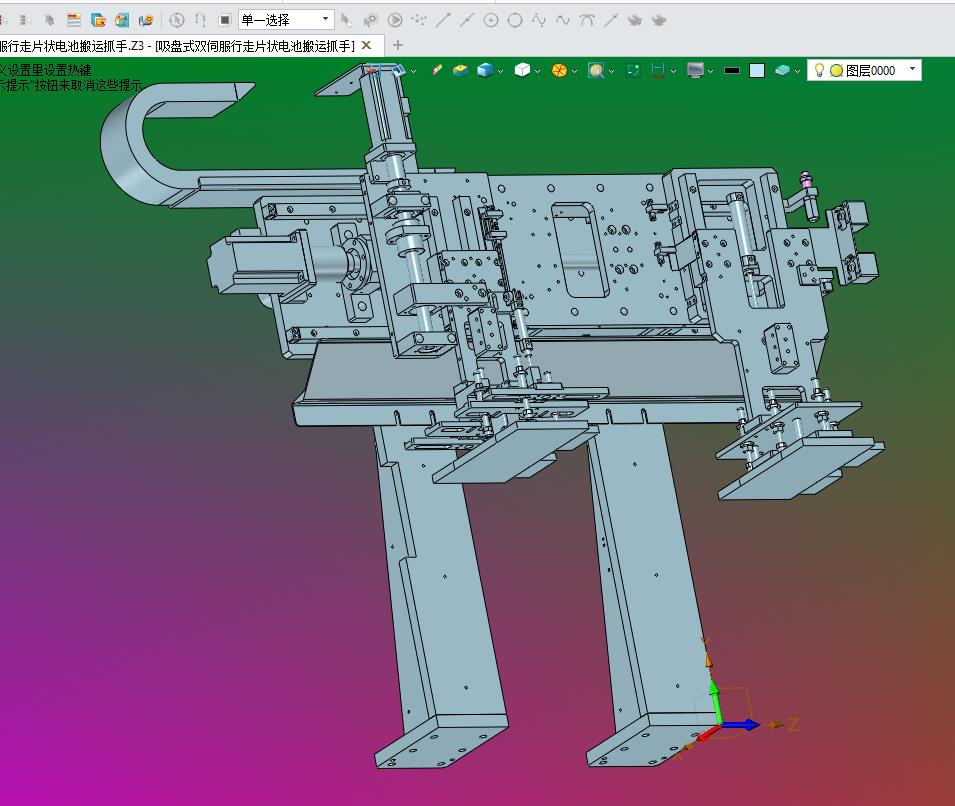Click the magnifier zoom icon
955x806 pixels.
click(x=596, y=71)
